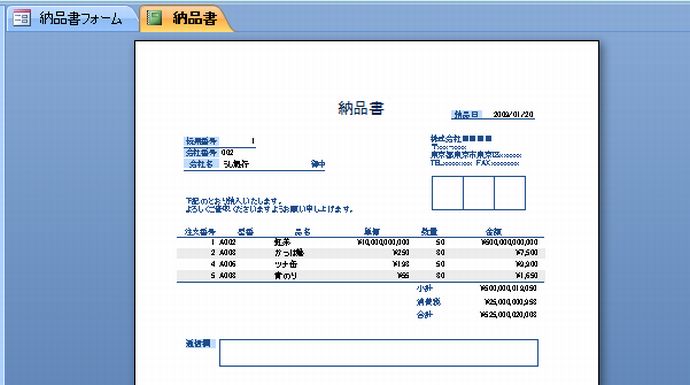
Task: Click the 納品書 title heading on the page
Action: click(x=361, y=108)
